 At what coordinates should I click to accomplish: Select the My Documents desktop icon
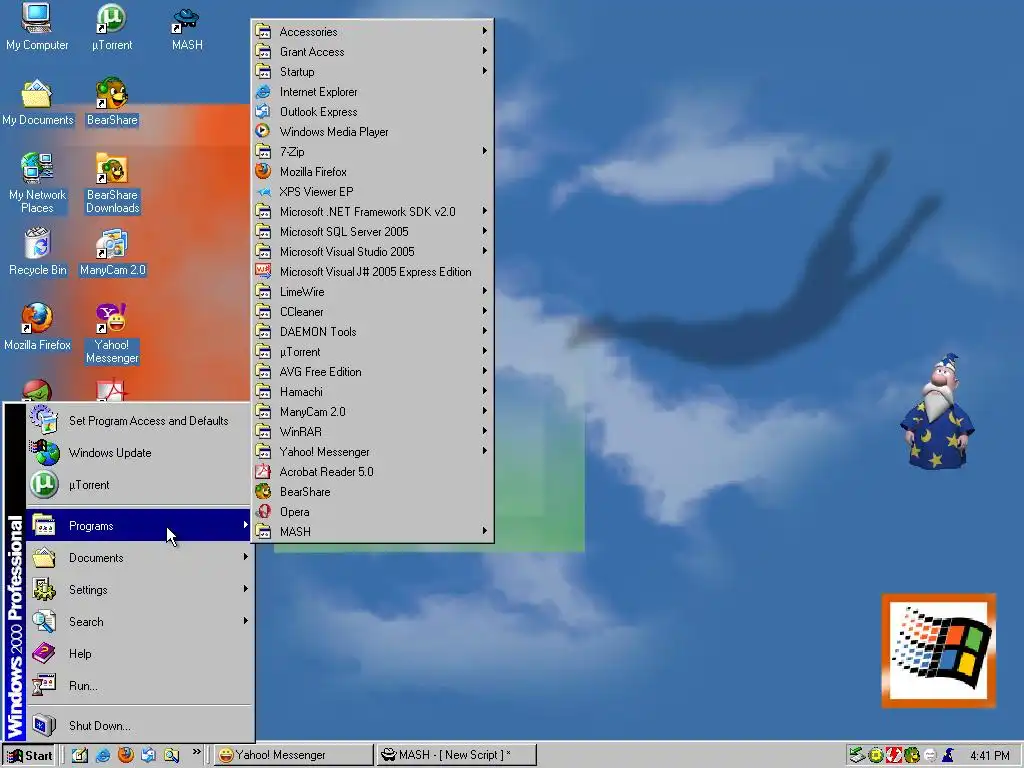37,103
